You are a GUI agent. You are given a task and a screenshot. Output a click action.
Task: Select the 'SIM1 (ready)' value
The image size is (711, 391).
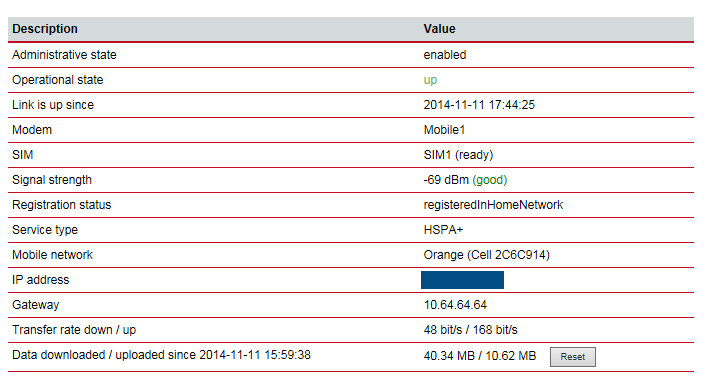(x=458, y=155)
